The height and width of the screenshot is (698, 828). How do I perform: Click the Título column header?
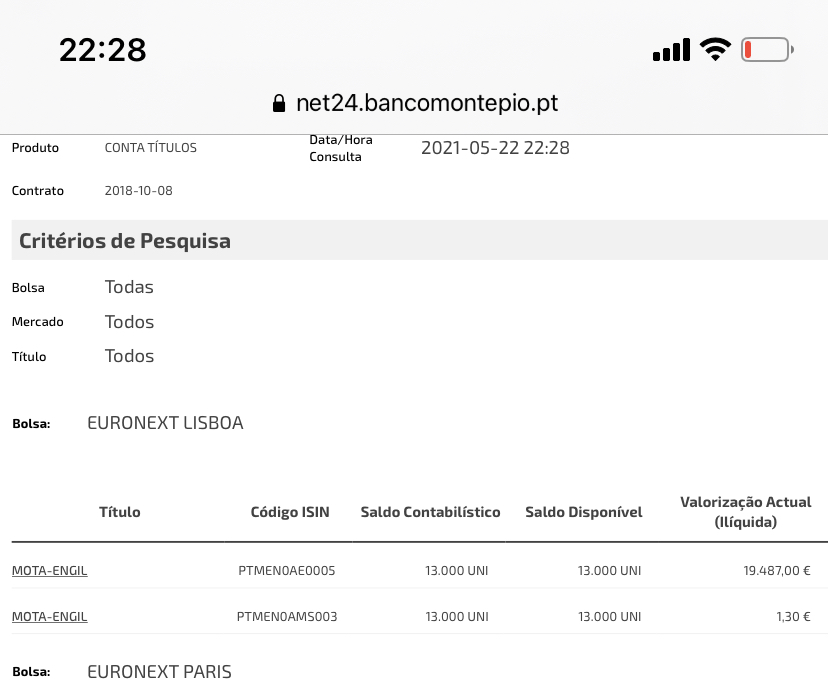[x=120, y=512]
